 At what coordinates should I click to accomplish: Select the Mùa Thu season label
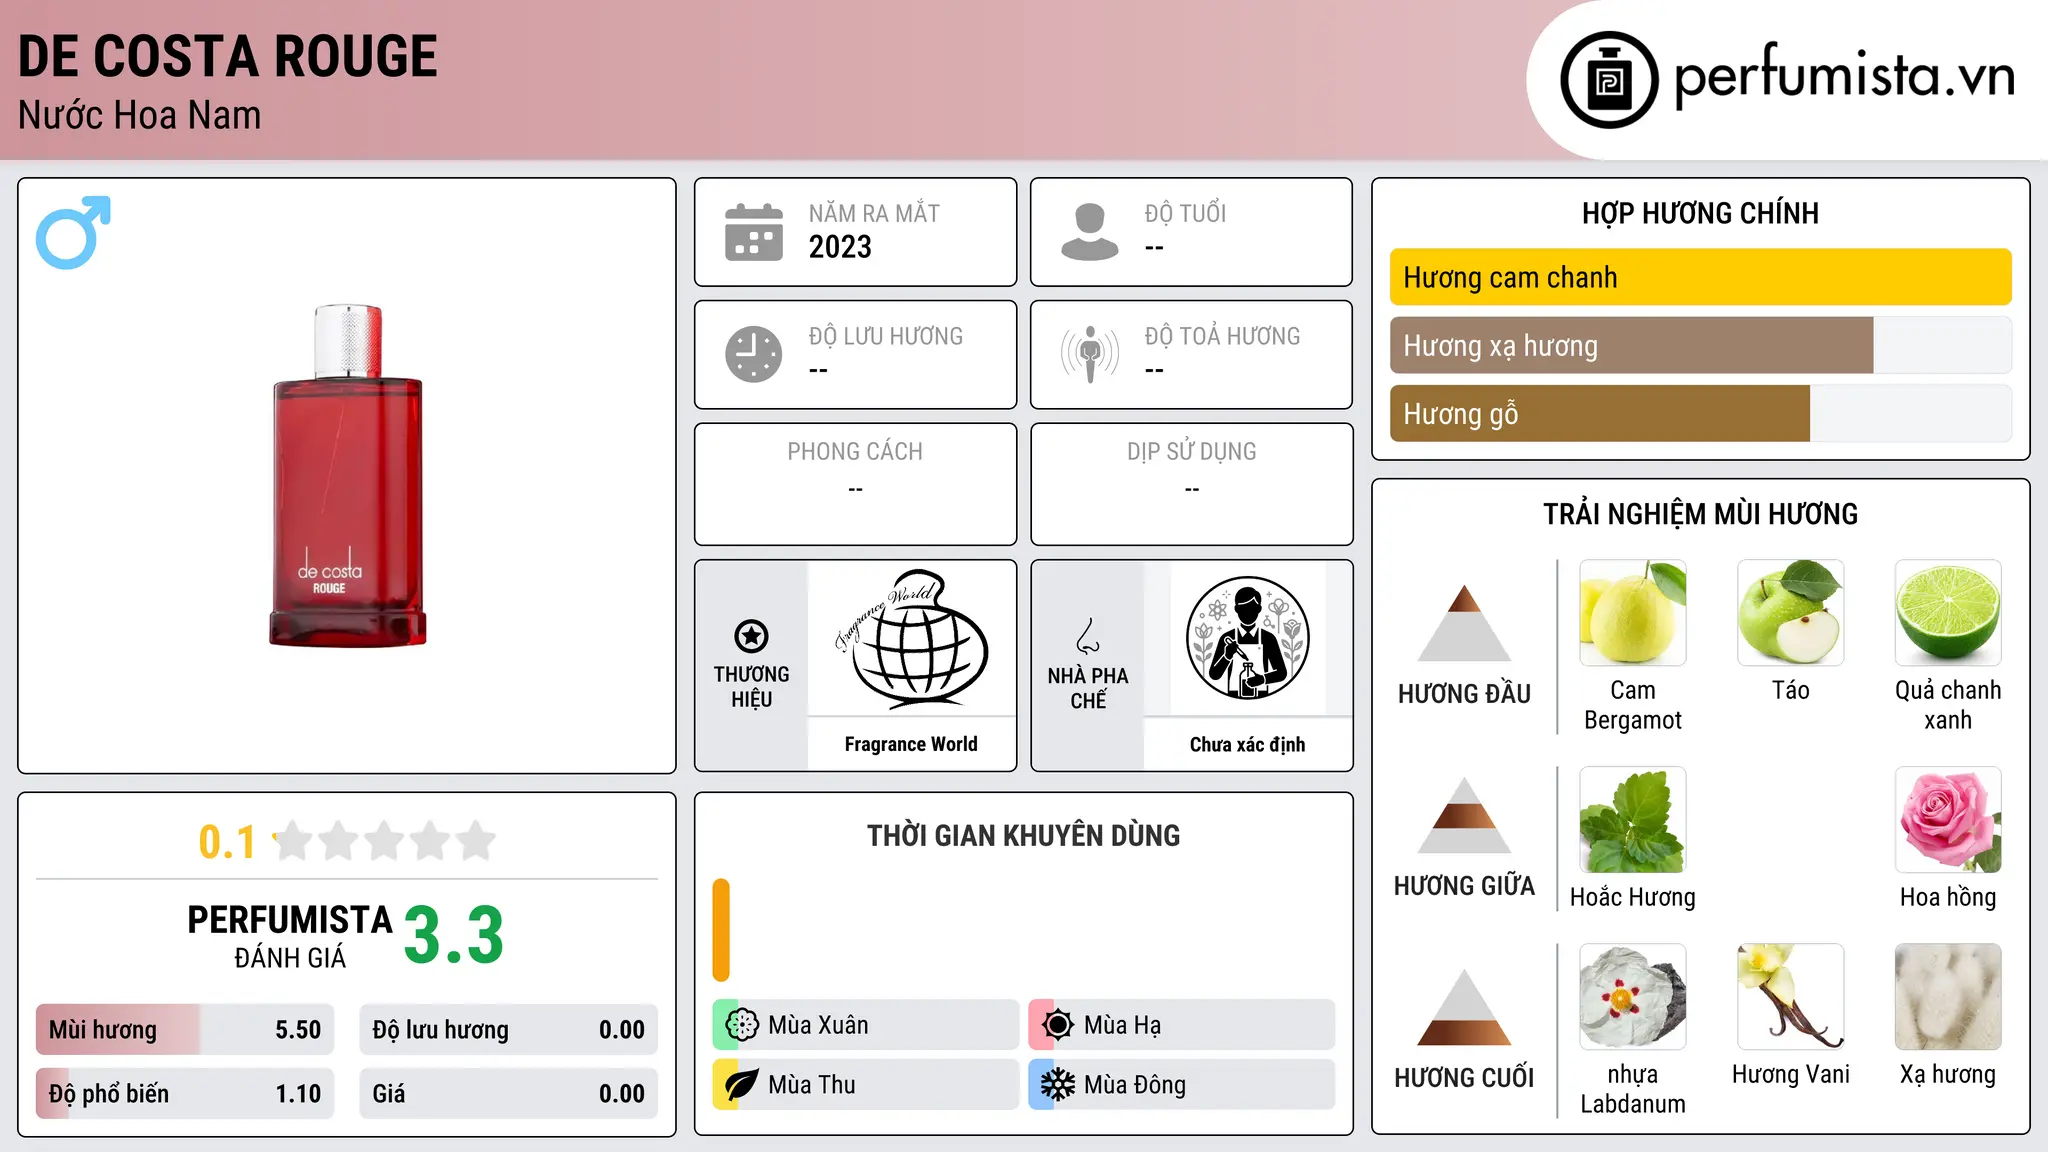pos(812,1085)
